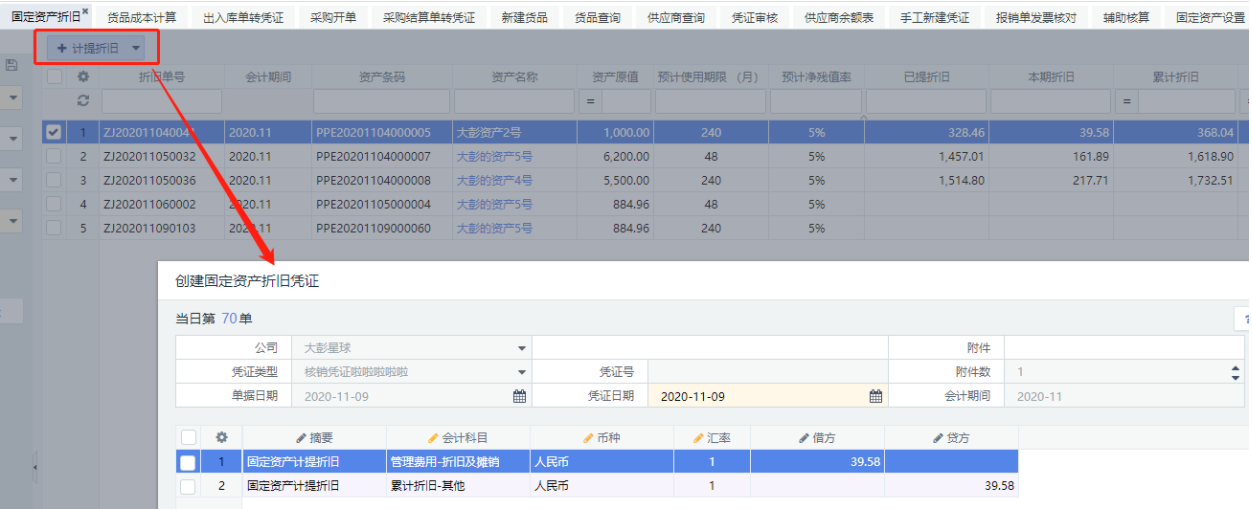
Task: Click the refresh icon in the filter row
Action: (x=84, y=101)
